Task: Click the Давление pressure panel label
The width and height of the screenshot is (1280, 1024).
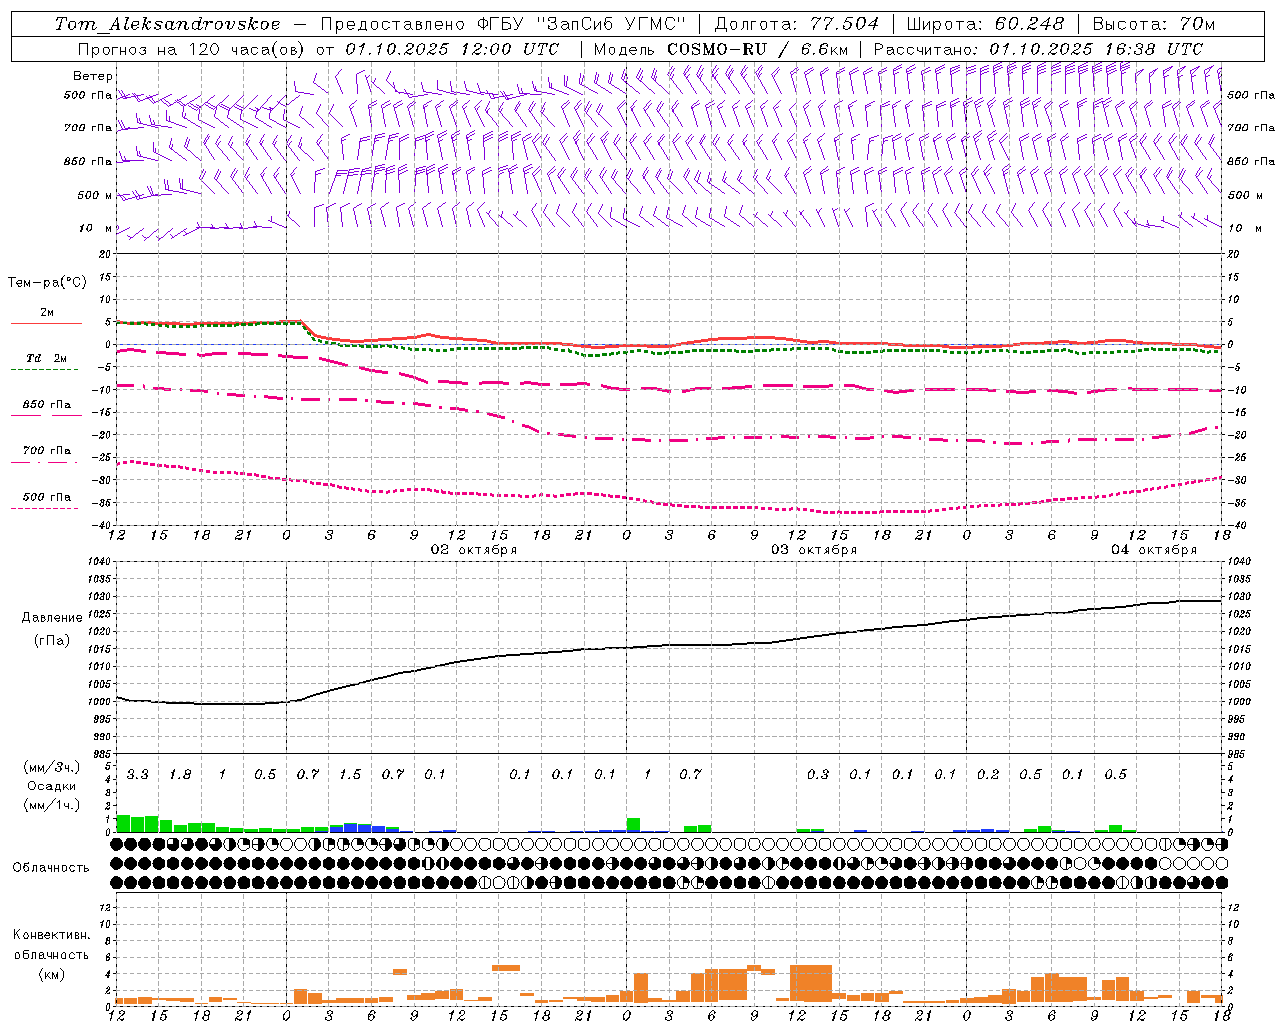Action: pos(52,618)
